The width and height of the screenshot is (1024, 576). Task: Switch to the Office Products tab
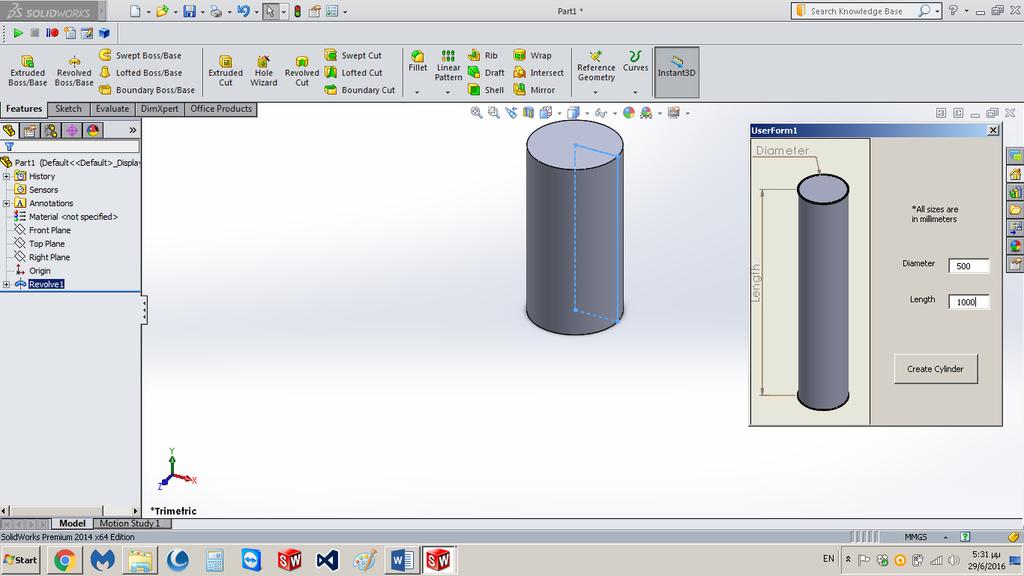(221, 109)
